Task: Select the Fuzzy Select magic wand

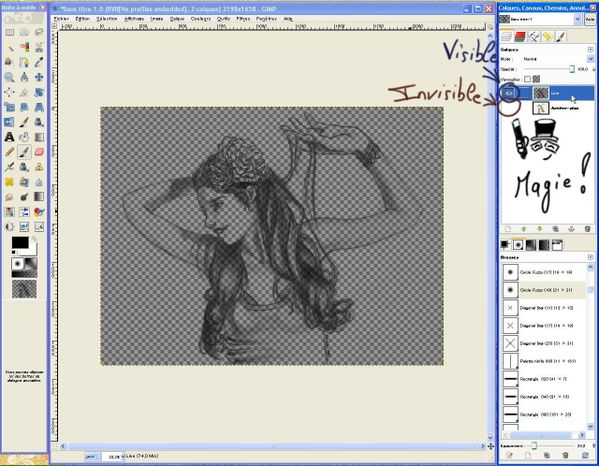Action: click(x=10, y=47)
